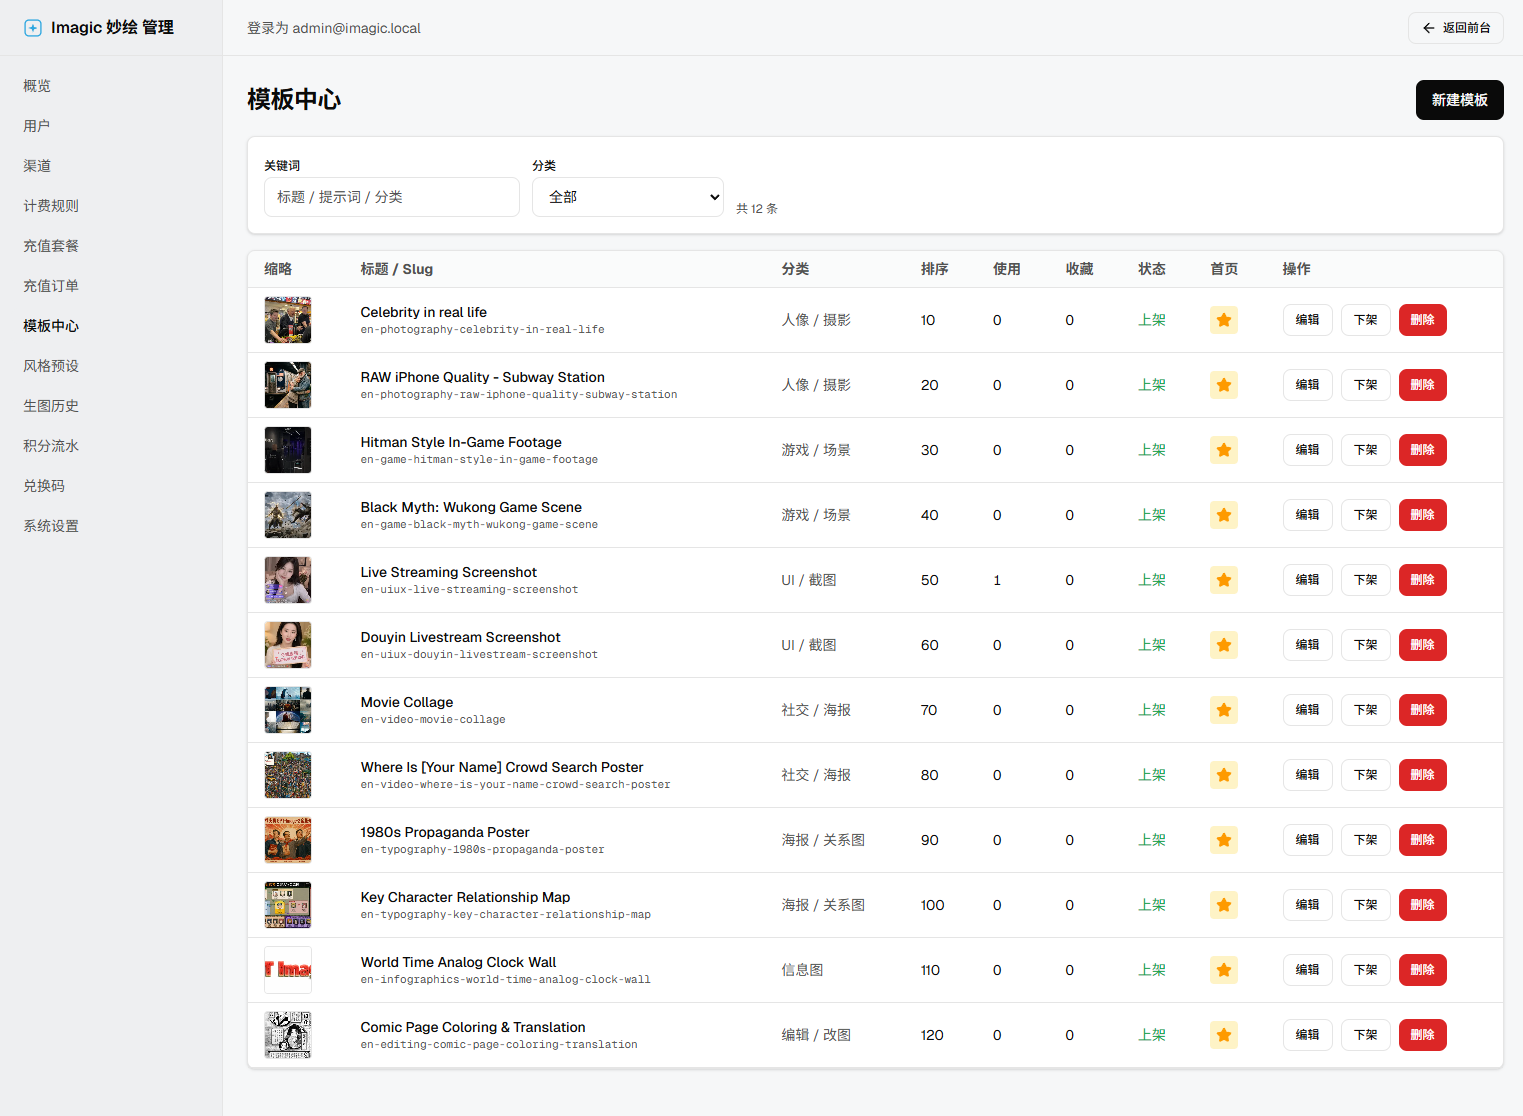Viewport: 1523px width, 1116px height.
Task: Open the 分类 category dropdown
Action: [x=628, y=197]
